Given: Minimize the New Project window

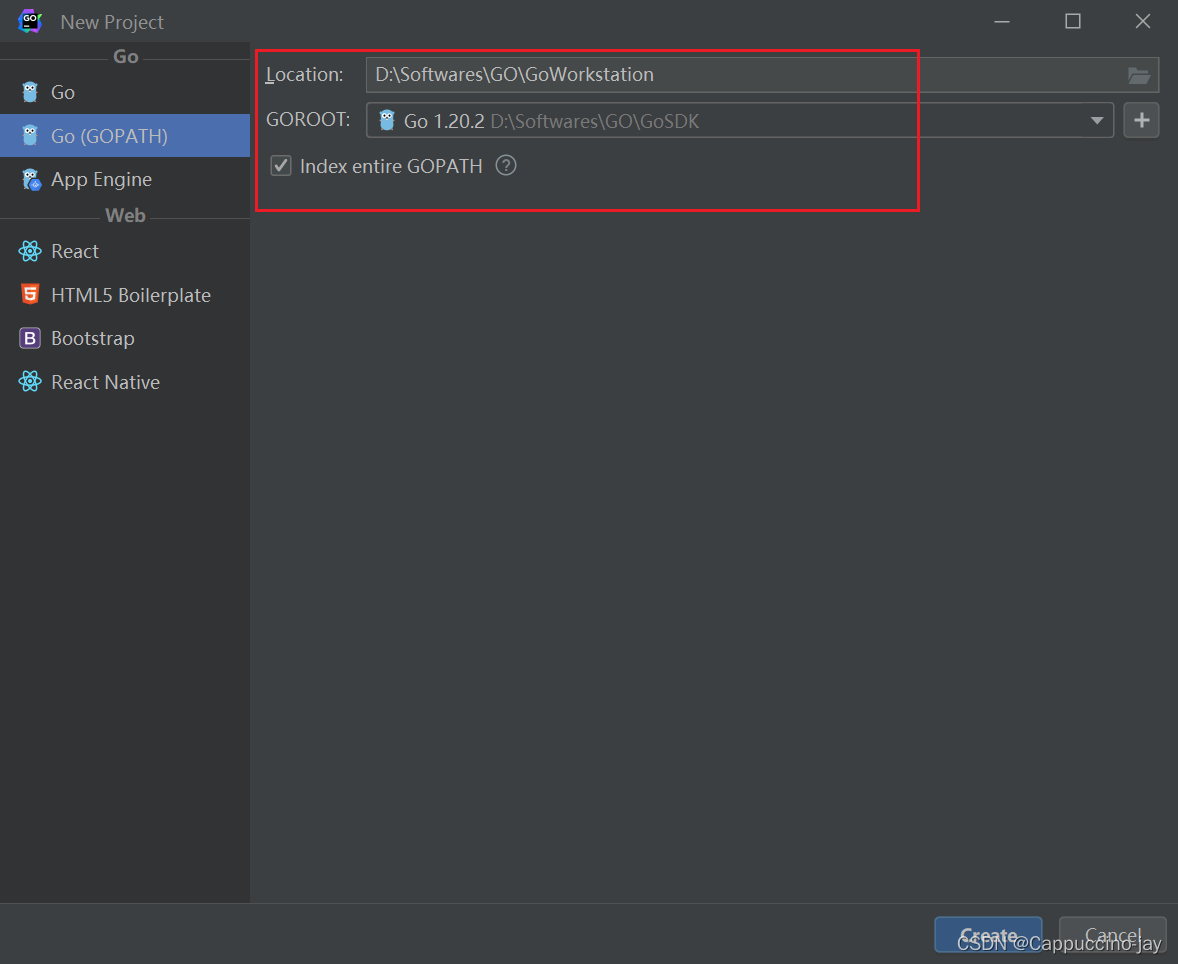Looking at the screenshot, I should 1001,21.
